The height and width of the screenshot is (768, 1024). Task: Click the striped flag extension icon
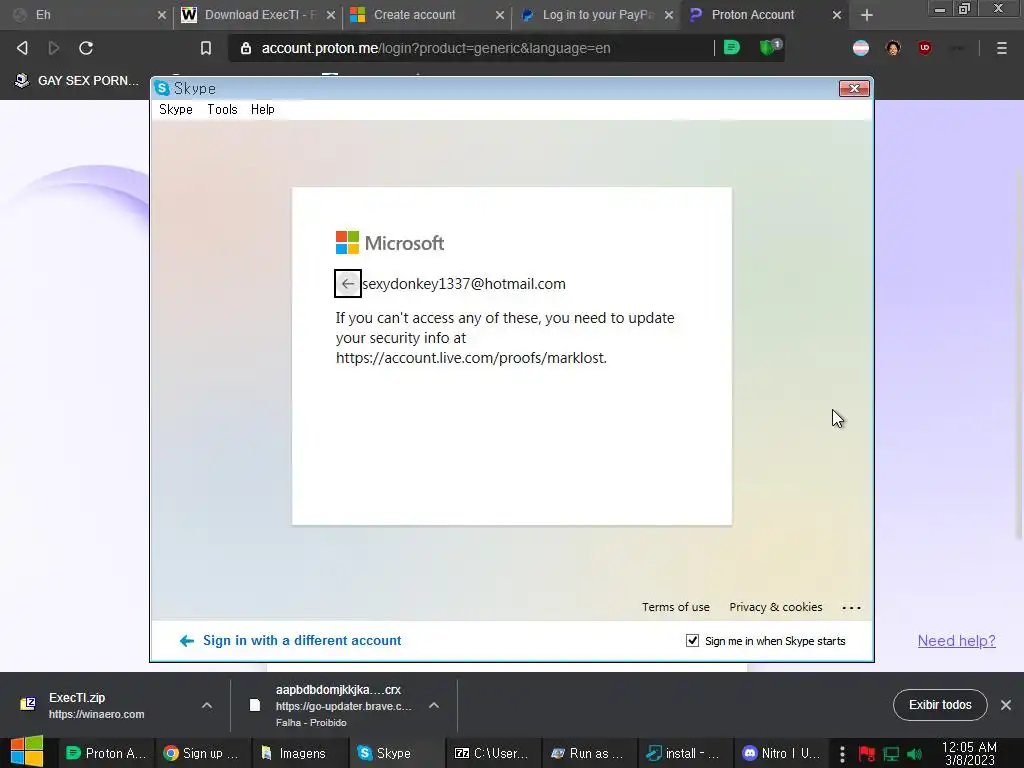click(x=861, y=48)
